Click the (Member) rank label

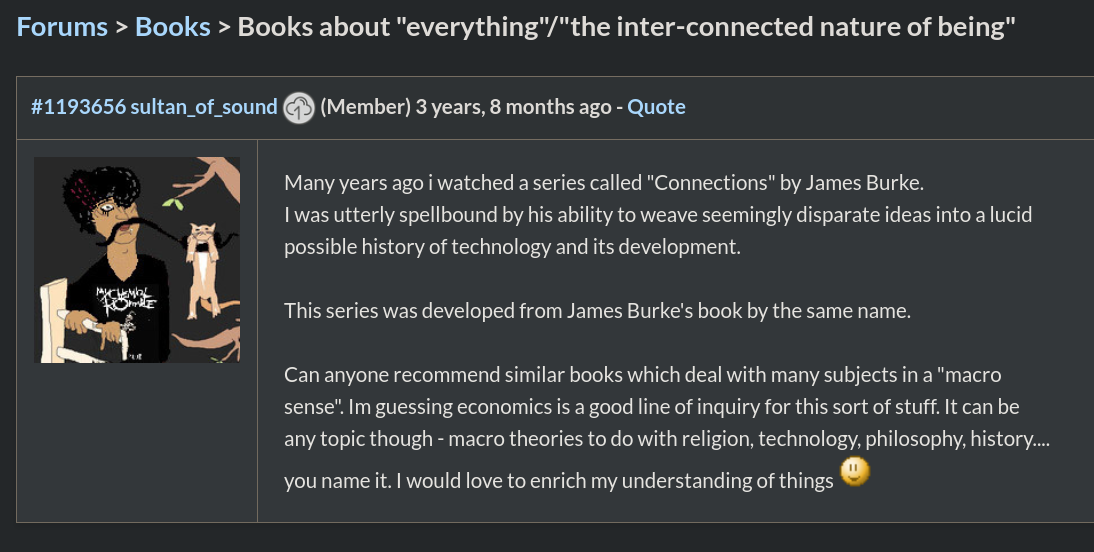click(365, 107)
